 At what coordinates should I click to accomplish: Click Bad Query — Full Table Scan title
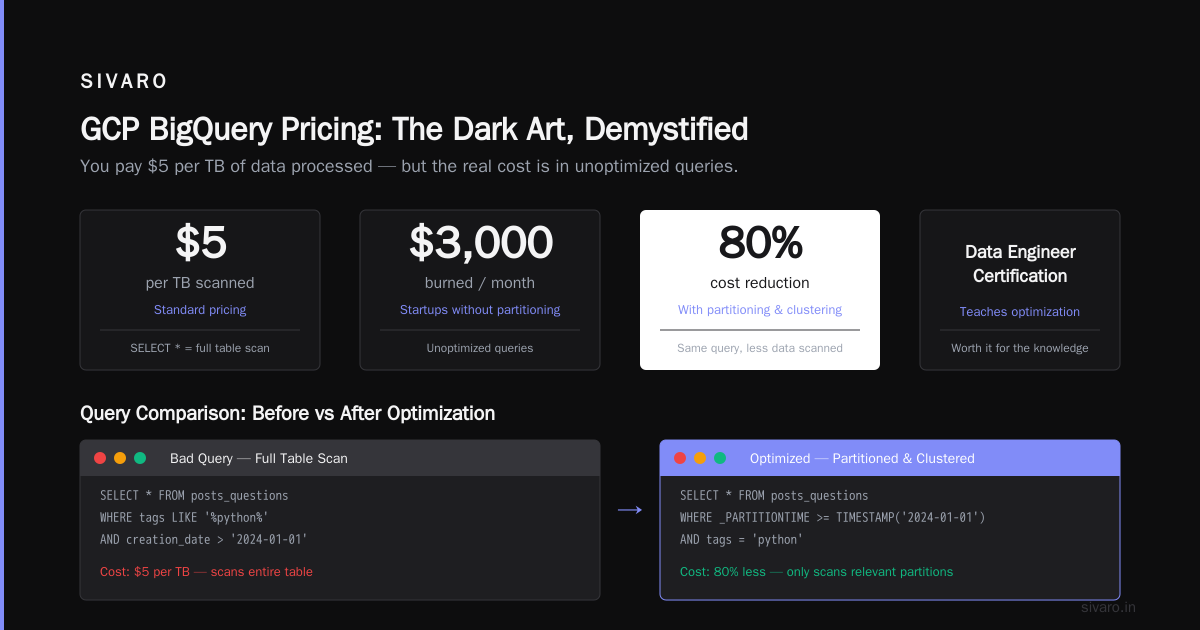pos(259,458)
